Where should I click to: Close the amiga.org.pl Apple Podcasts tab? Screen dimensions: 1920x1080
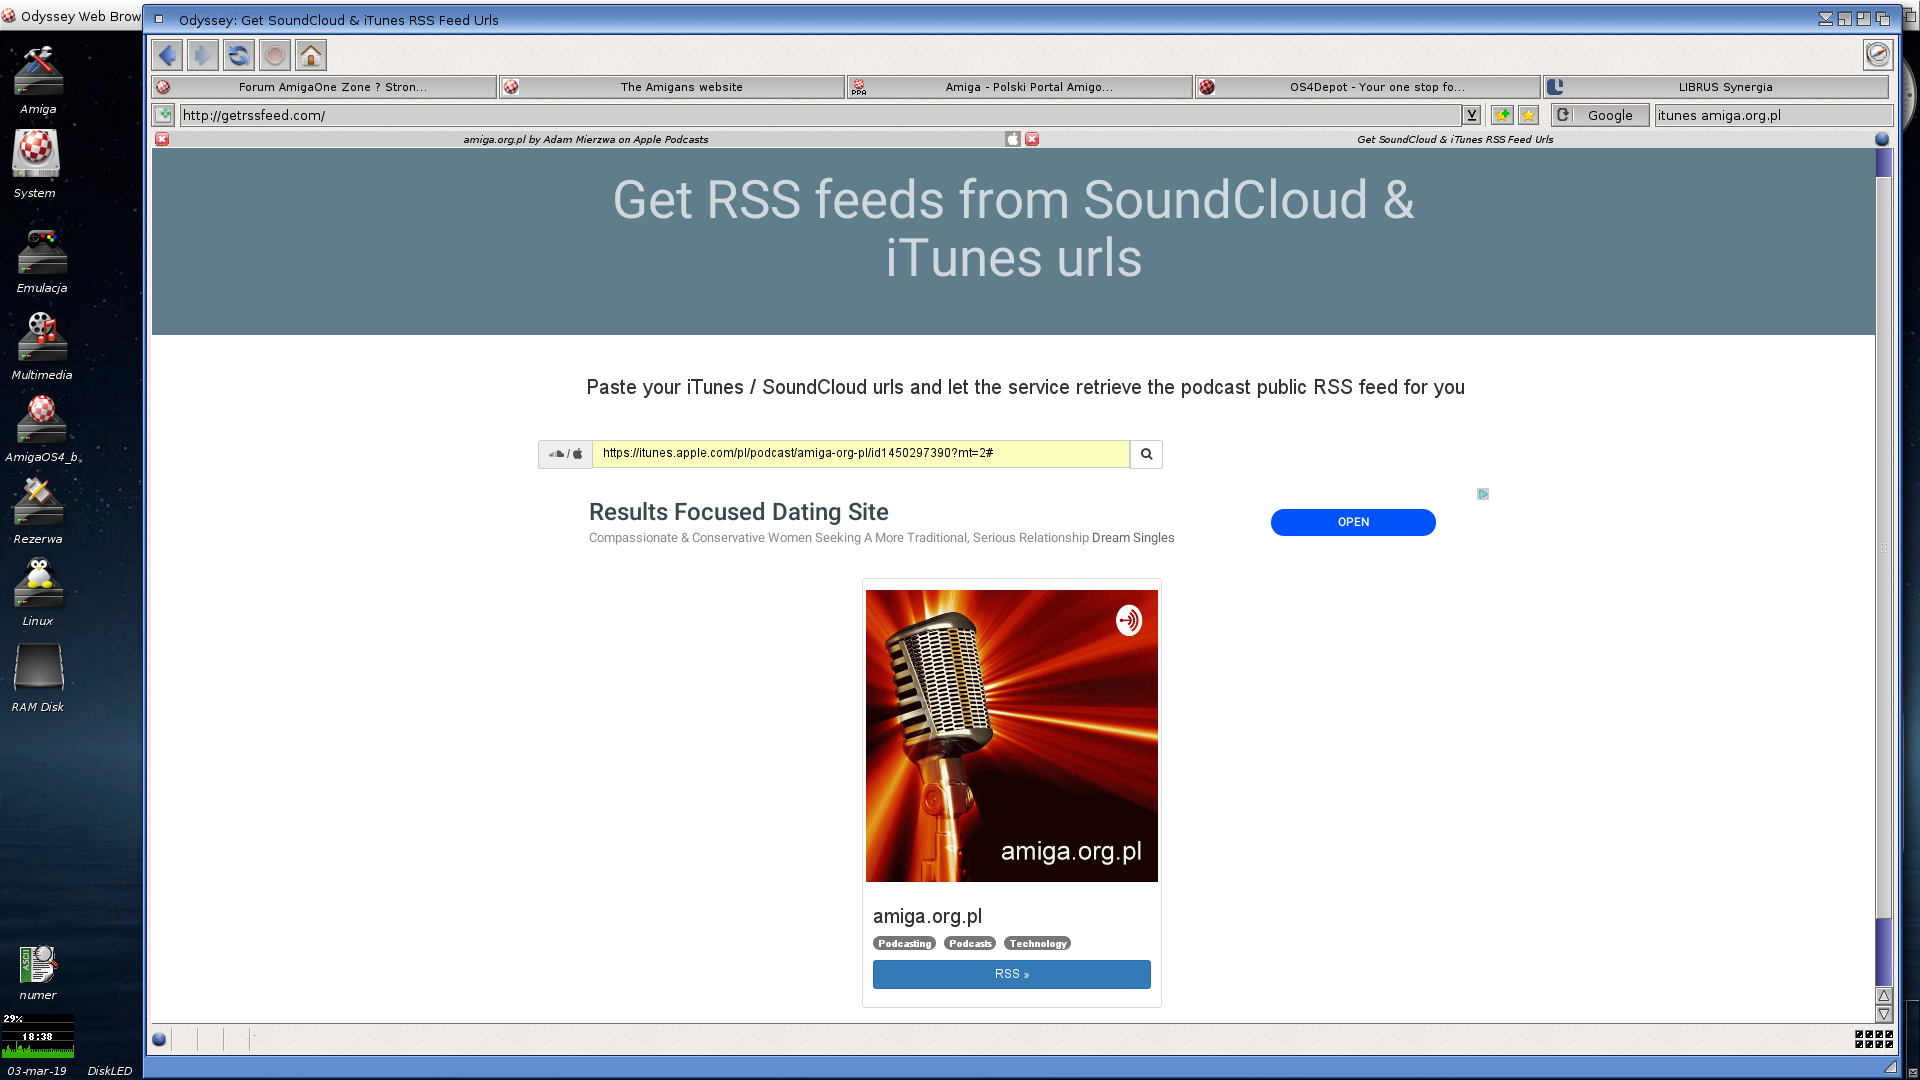(x=162, y=139)
